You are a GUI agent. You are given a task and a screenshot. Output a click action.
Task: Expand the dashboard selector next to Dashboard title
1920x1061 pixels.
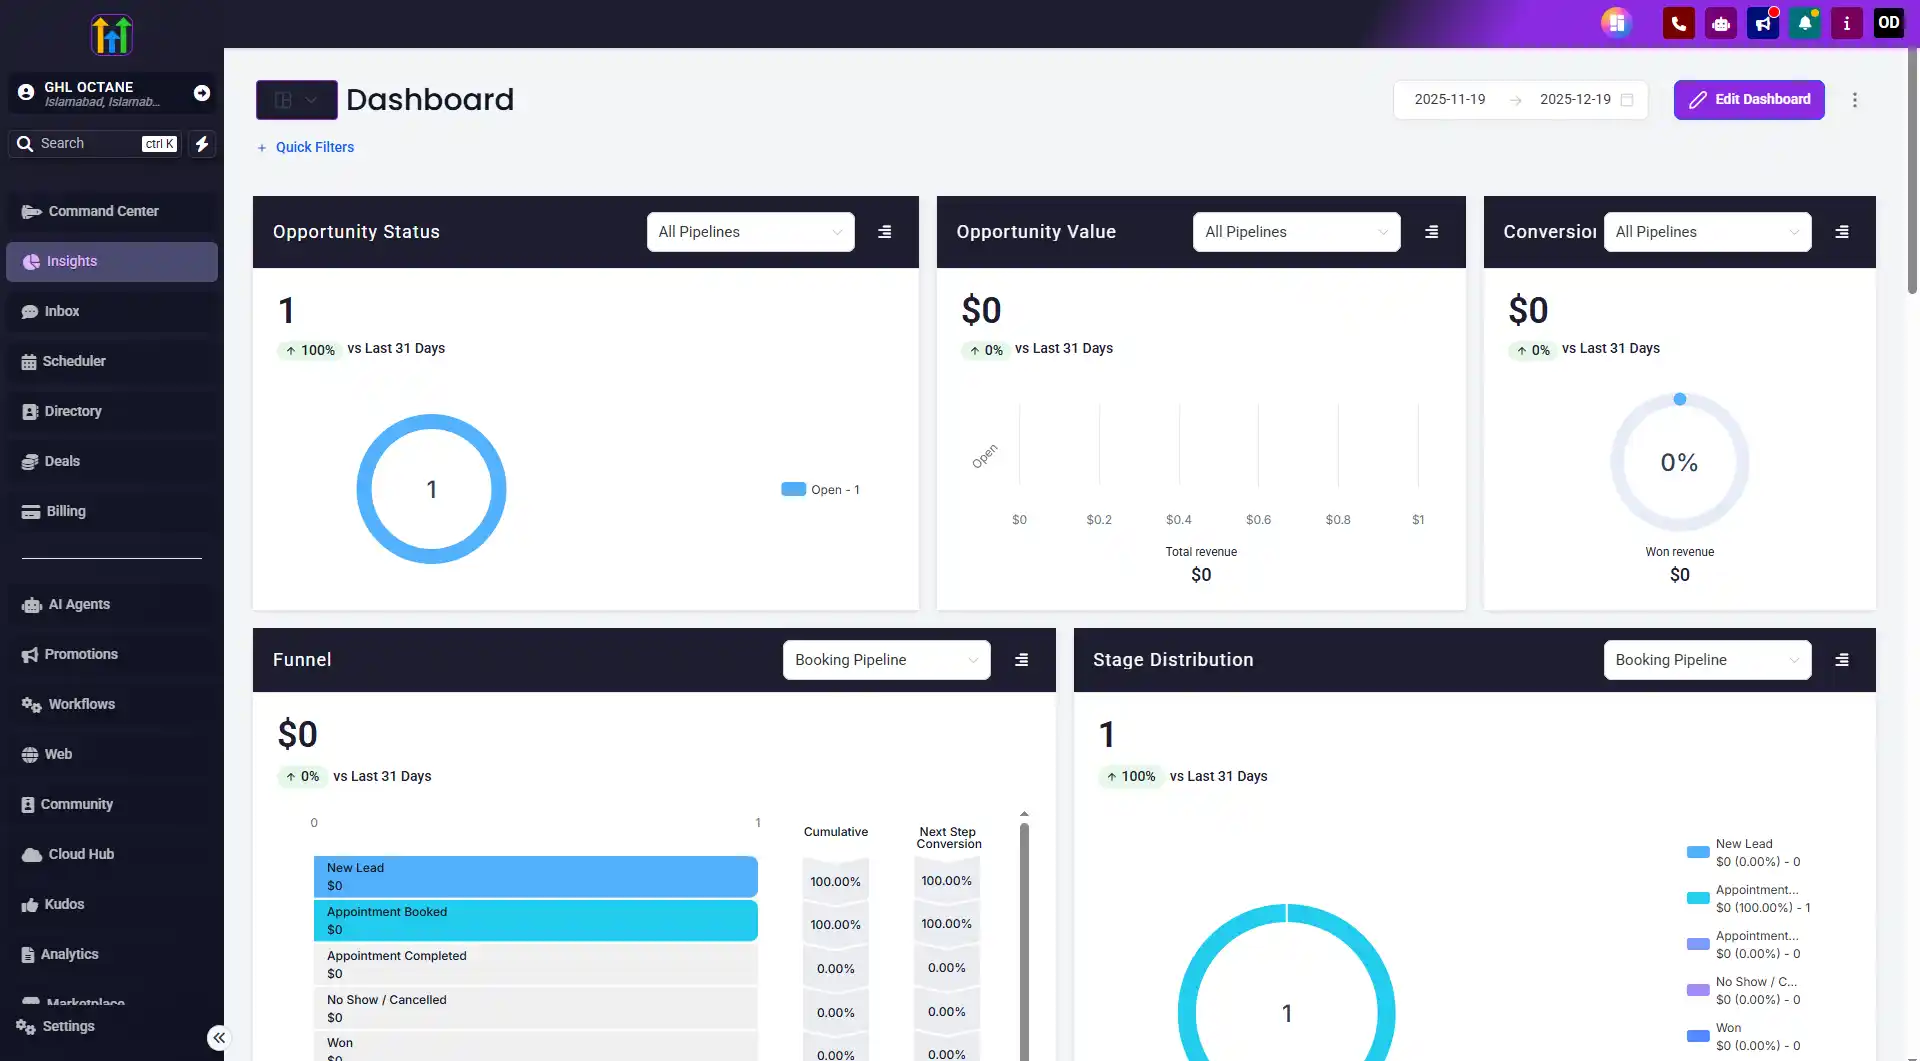tap(296, 99)
